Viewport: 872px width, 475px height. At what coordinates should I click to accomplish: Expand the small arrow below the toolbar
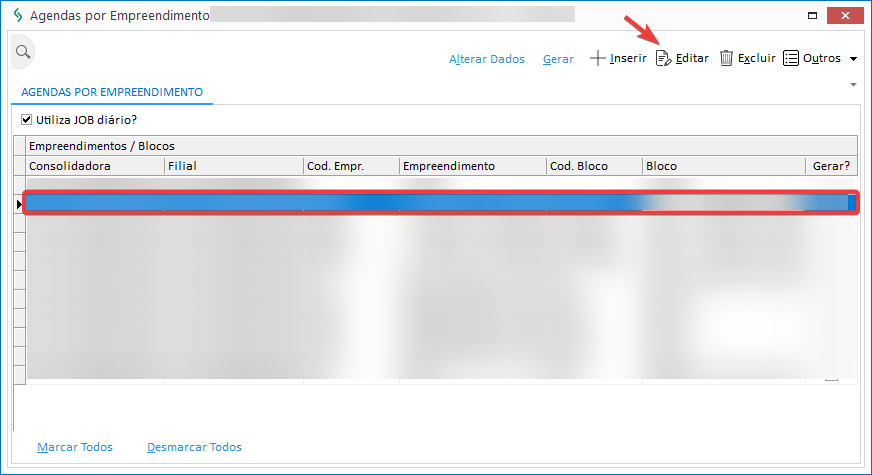coord(853,85)
